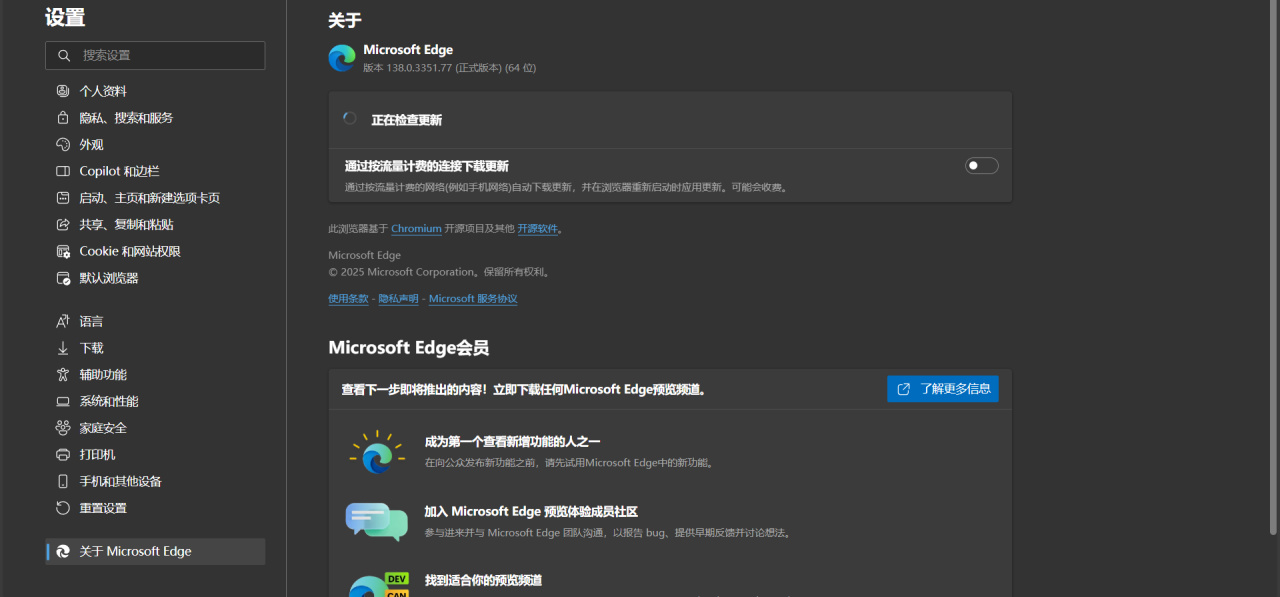Click the share icon beside 共享、复制和粘贴
The width and height of the screenshot is (1280, 597).
[63, 225]
